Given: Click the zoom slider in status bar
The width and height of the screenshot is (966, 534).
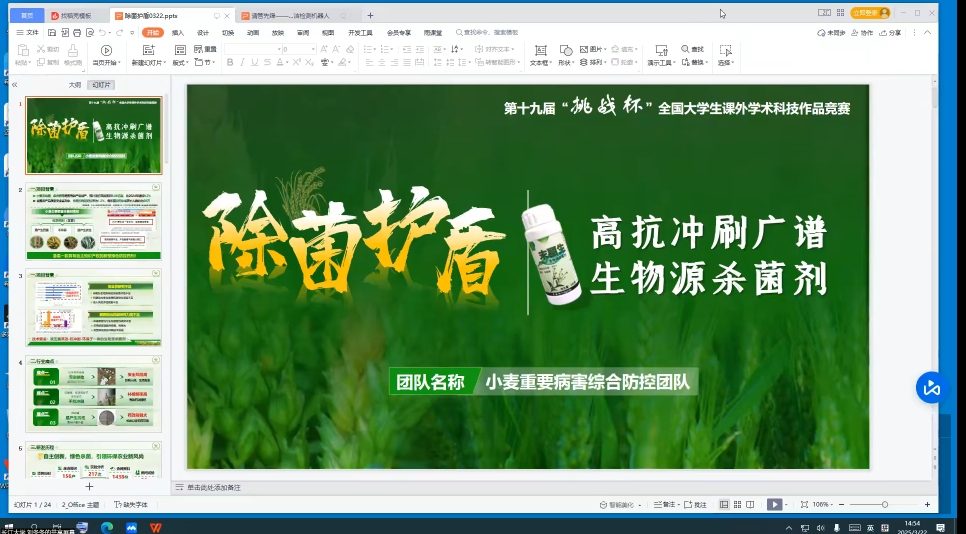Looking at the screenshot, I should [x=884, y=505].
